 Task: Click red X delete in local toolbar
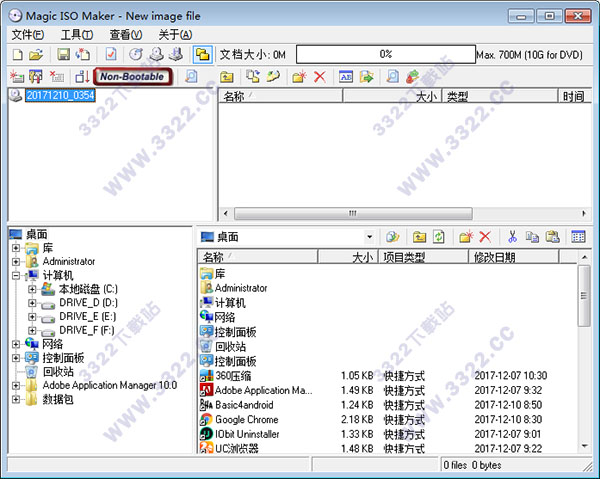click(x=485, y=237)
